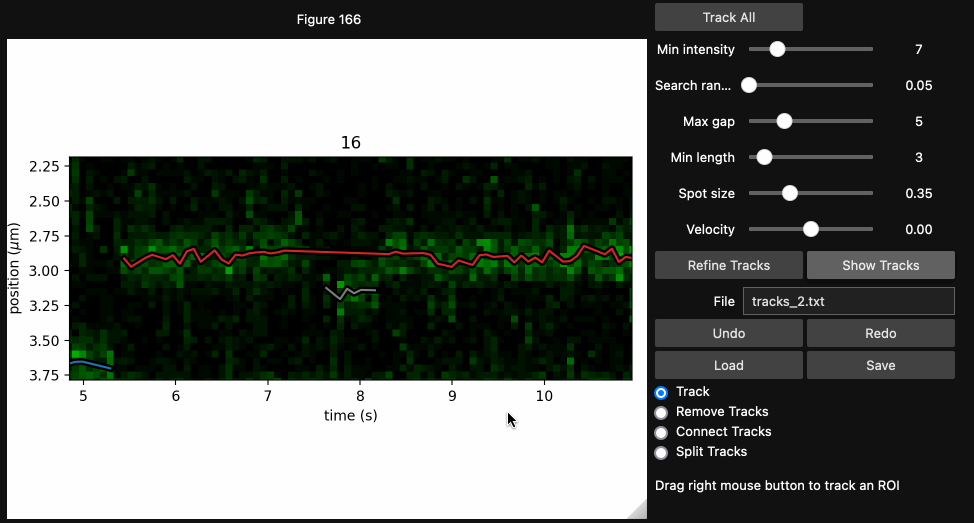The width and height of the screenshot is (974, 523).
Task: Click the Max gap slider handle
Action: click(x=785, y=121)
